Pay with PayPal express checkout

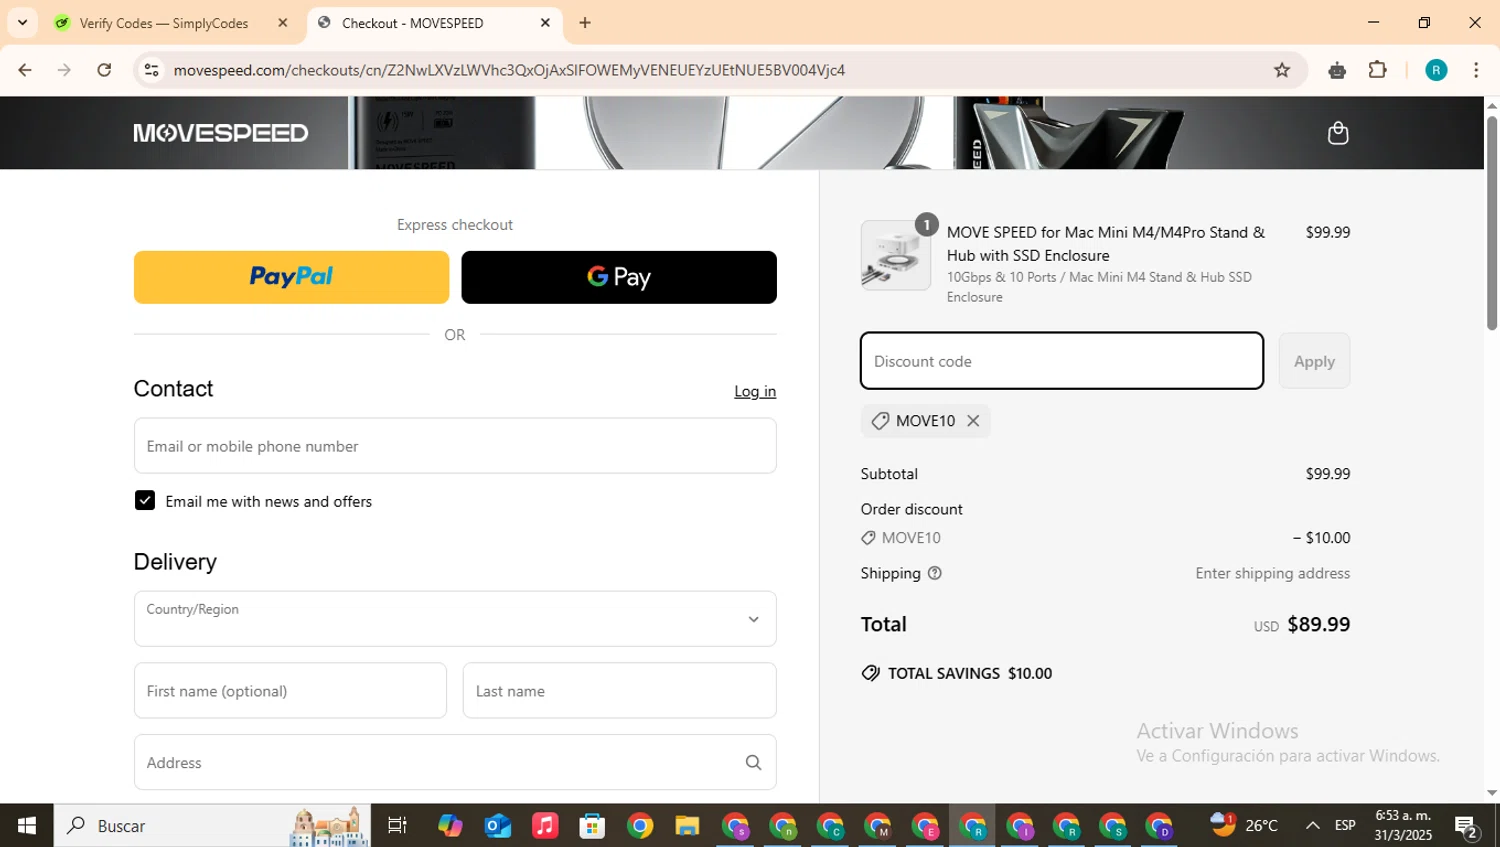pos(291,277)
